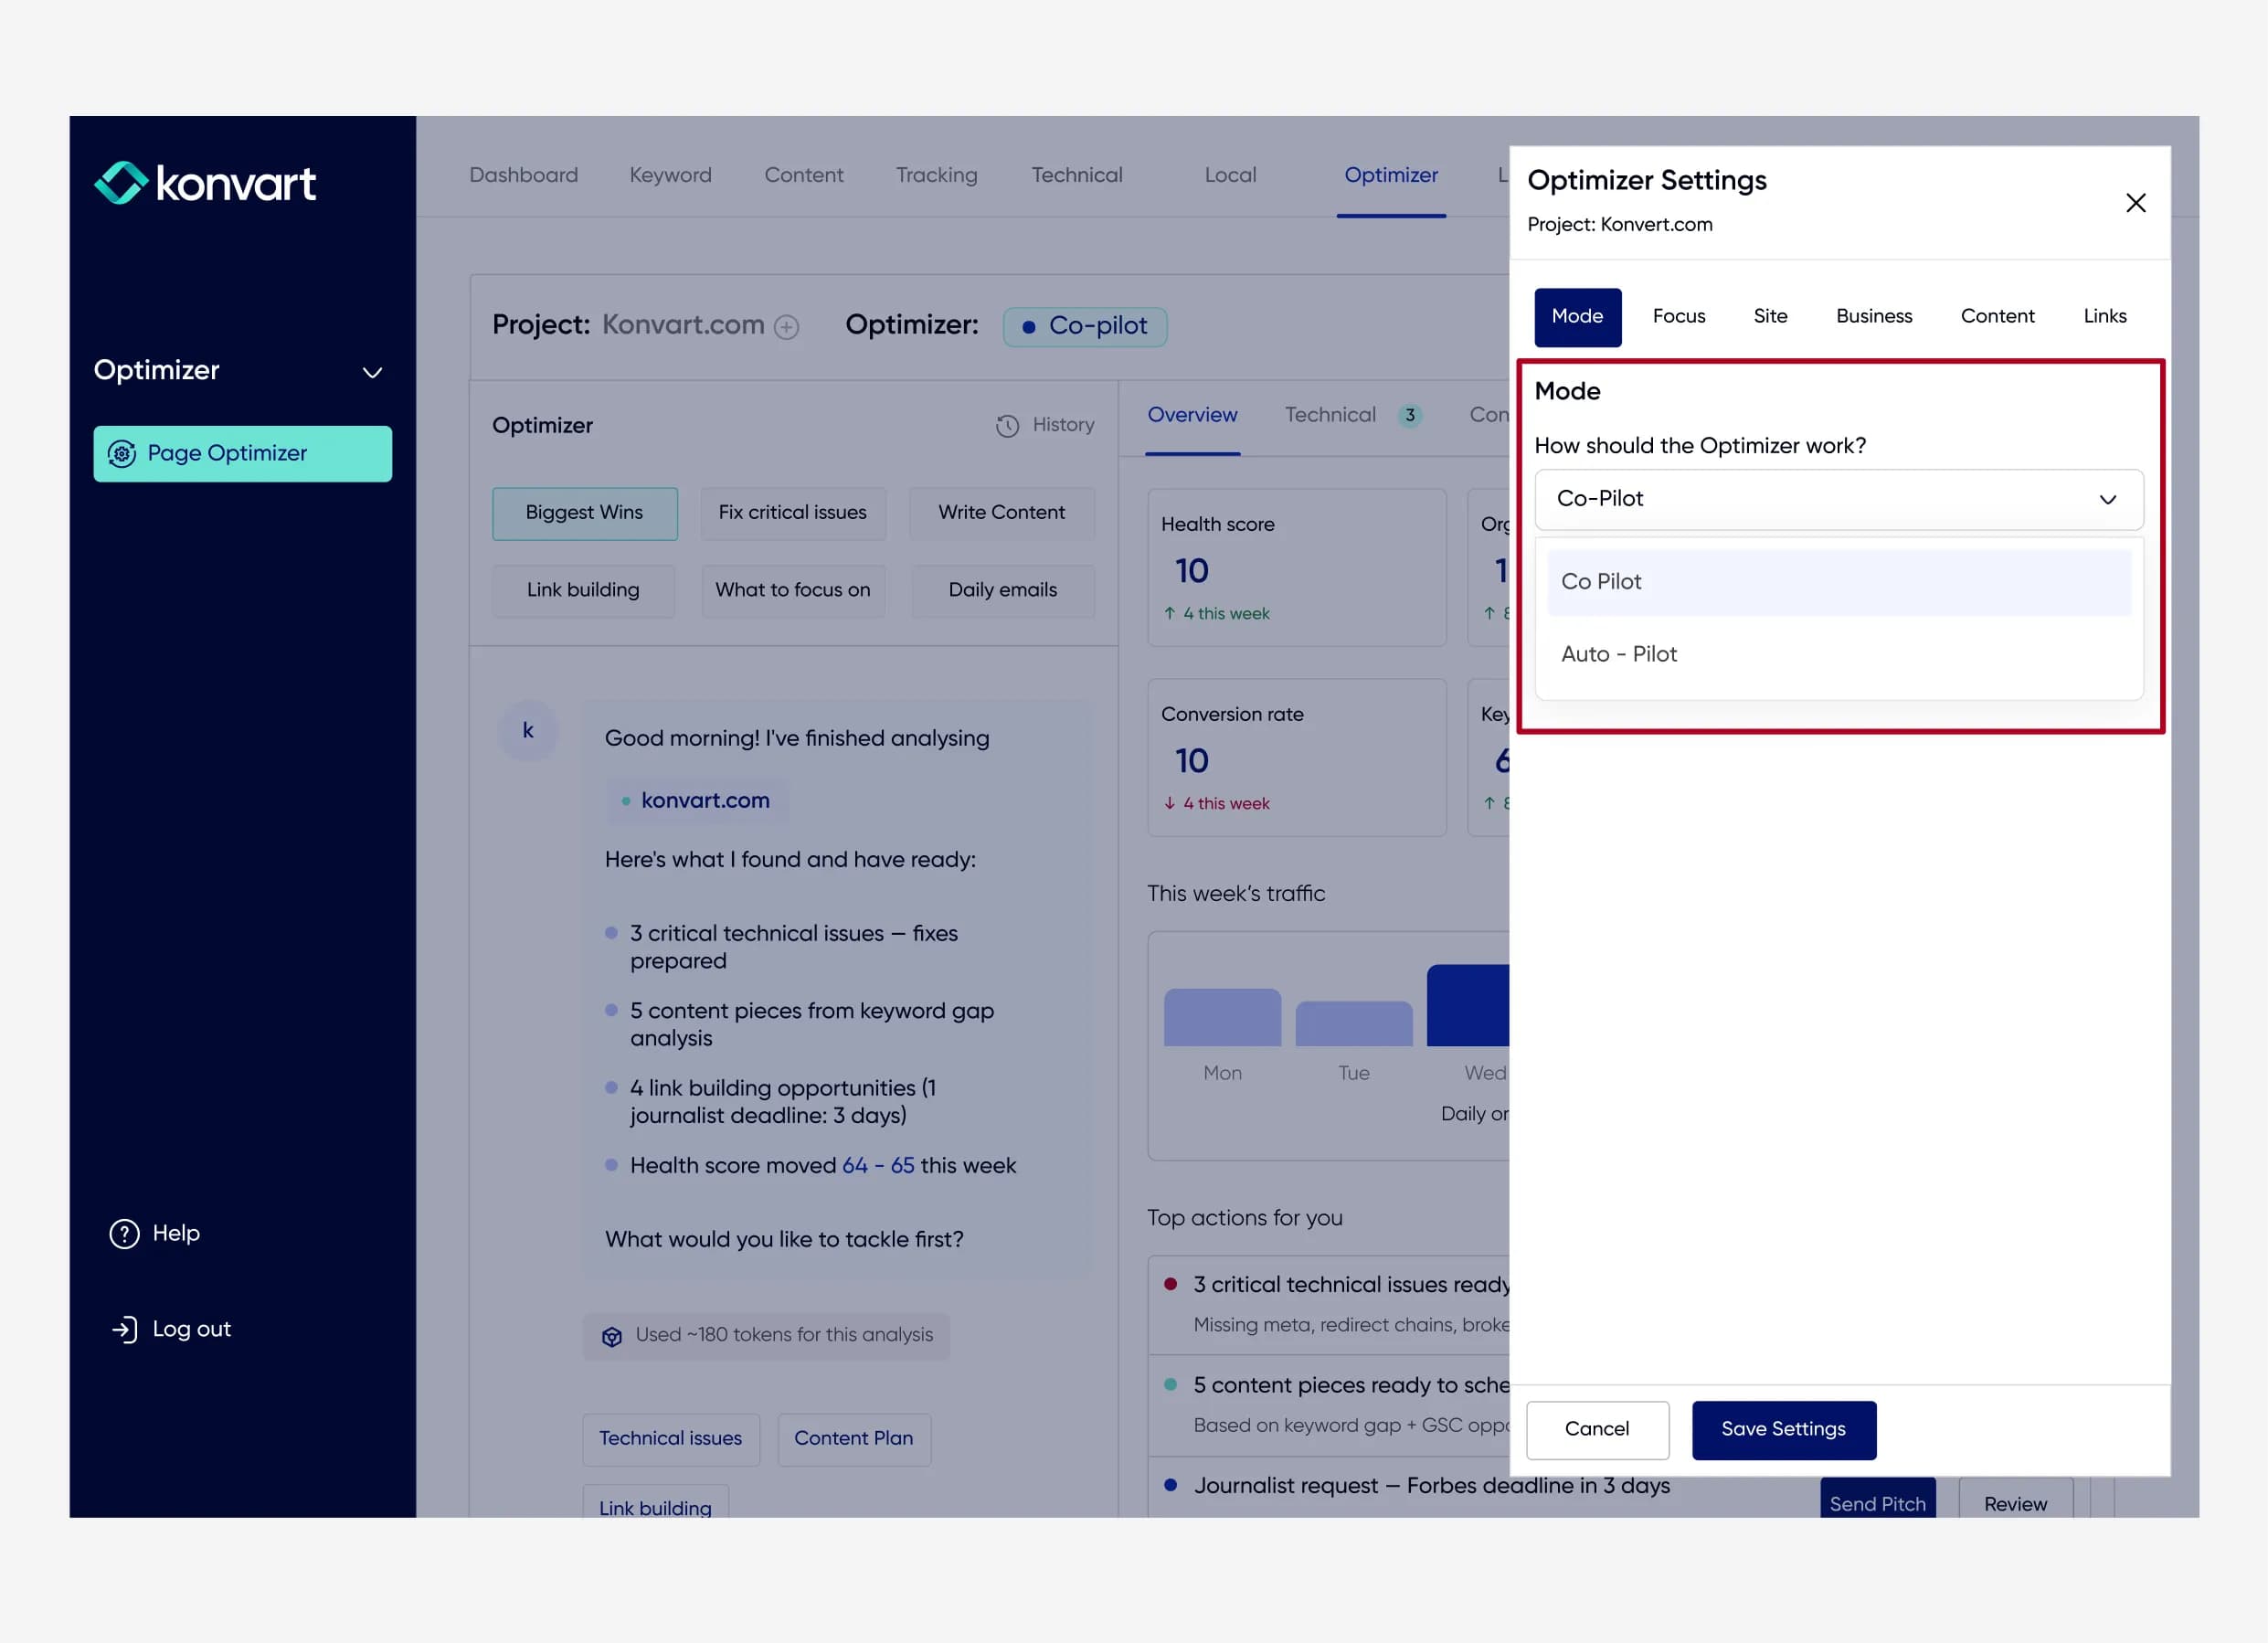Select the Biggest Wins button

tap(584, 514)
